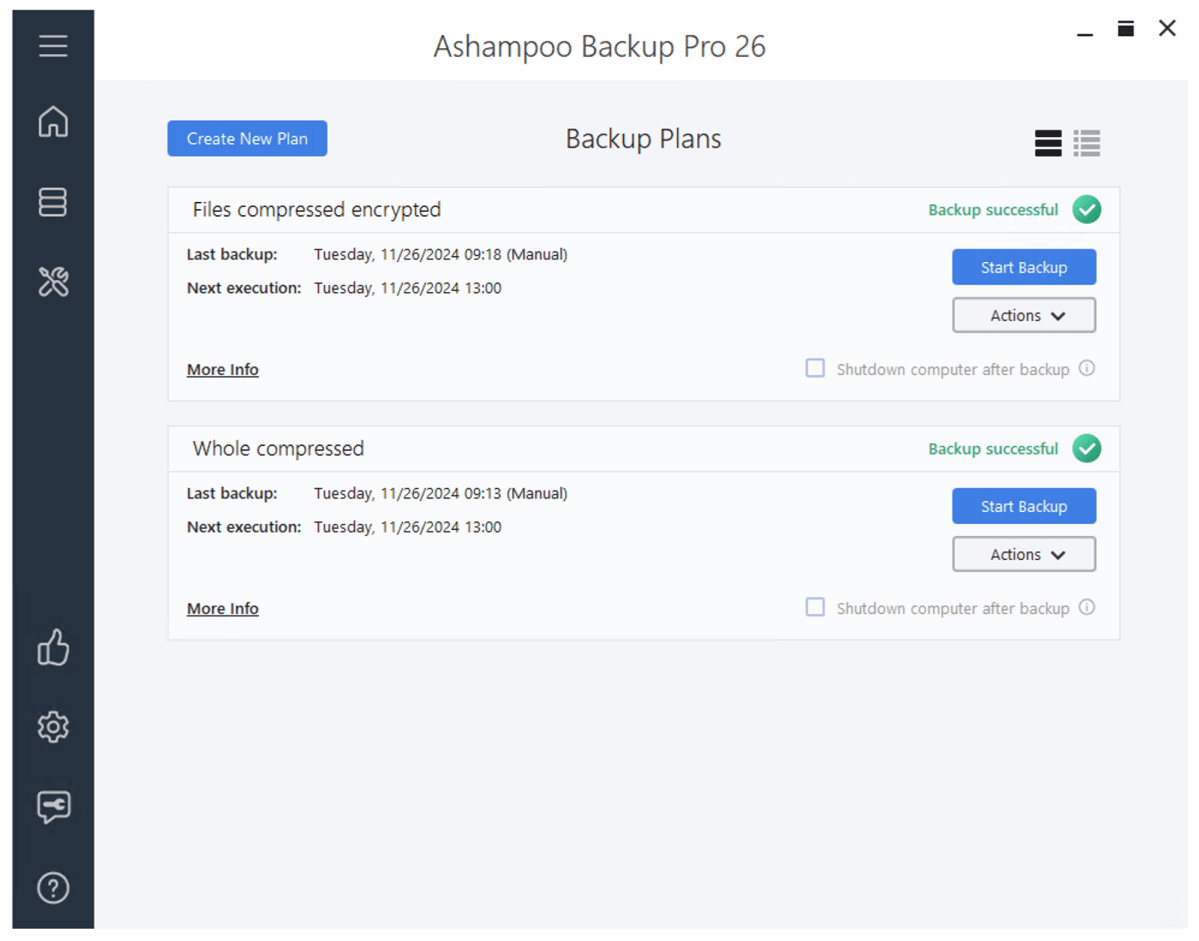This screenshot has height=941, width=1199.
Task: Expand Actions dropdown for Whole compressed
Action: (x=1024, y=555)
